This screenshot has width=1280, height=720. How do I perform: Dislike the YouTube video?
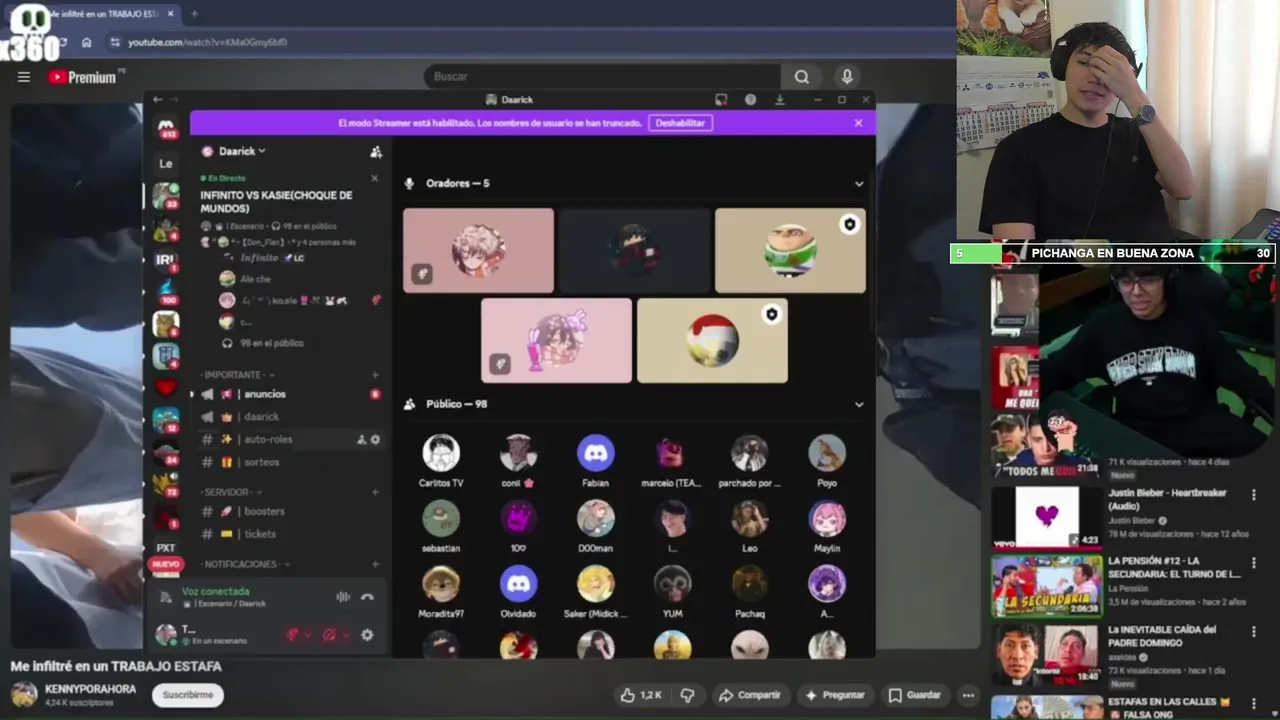687,695
